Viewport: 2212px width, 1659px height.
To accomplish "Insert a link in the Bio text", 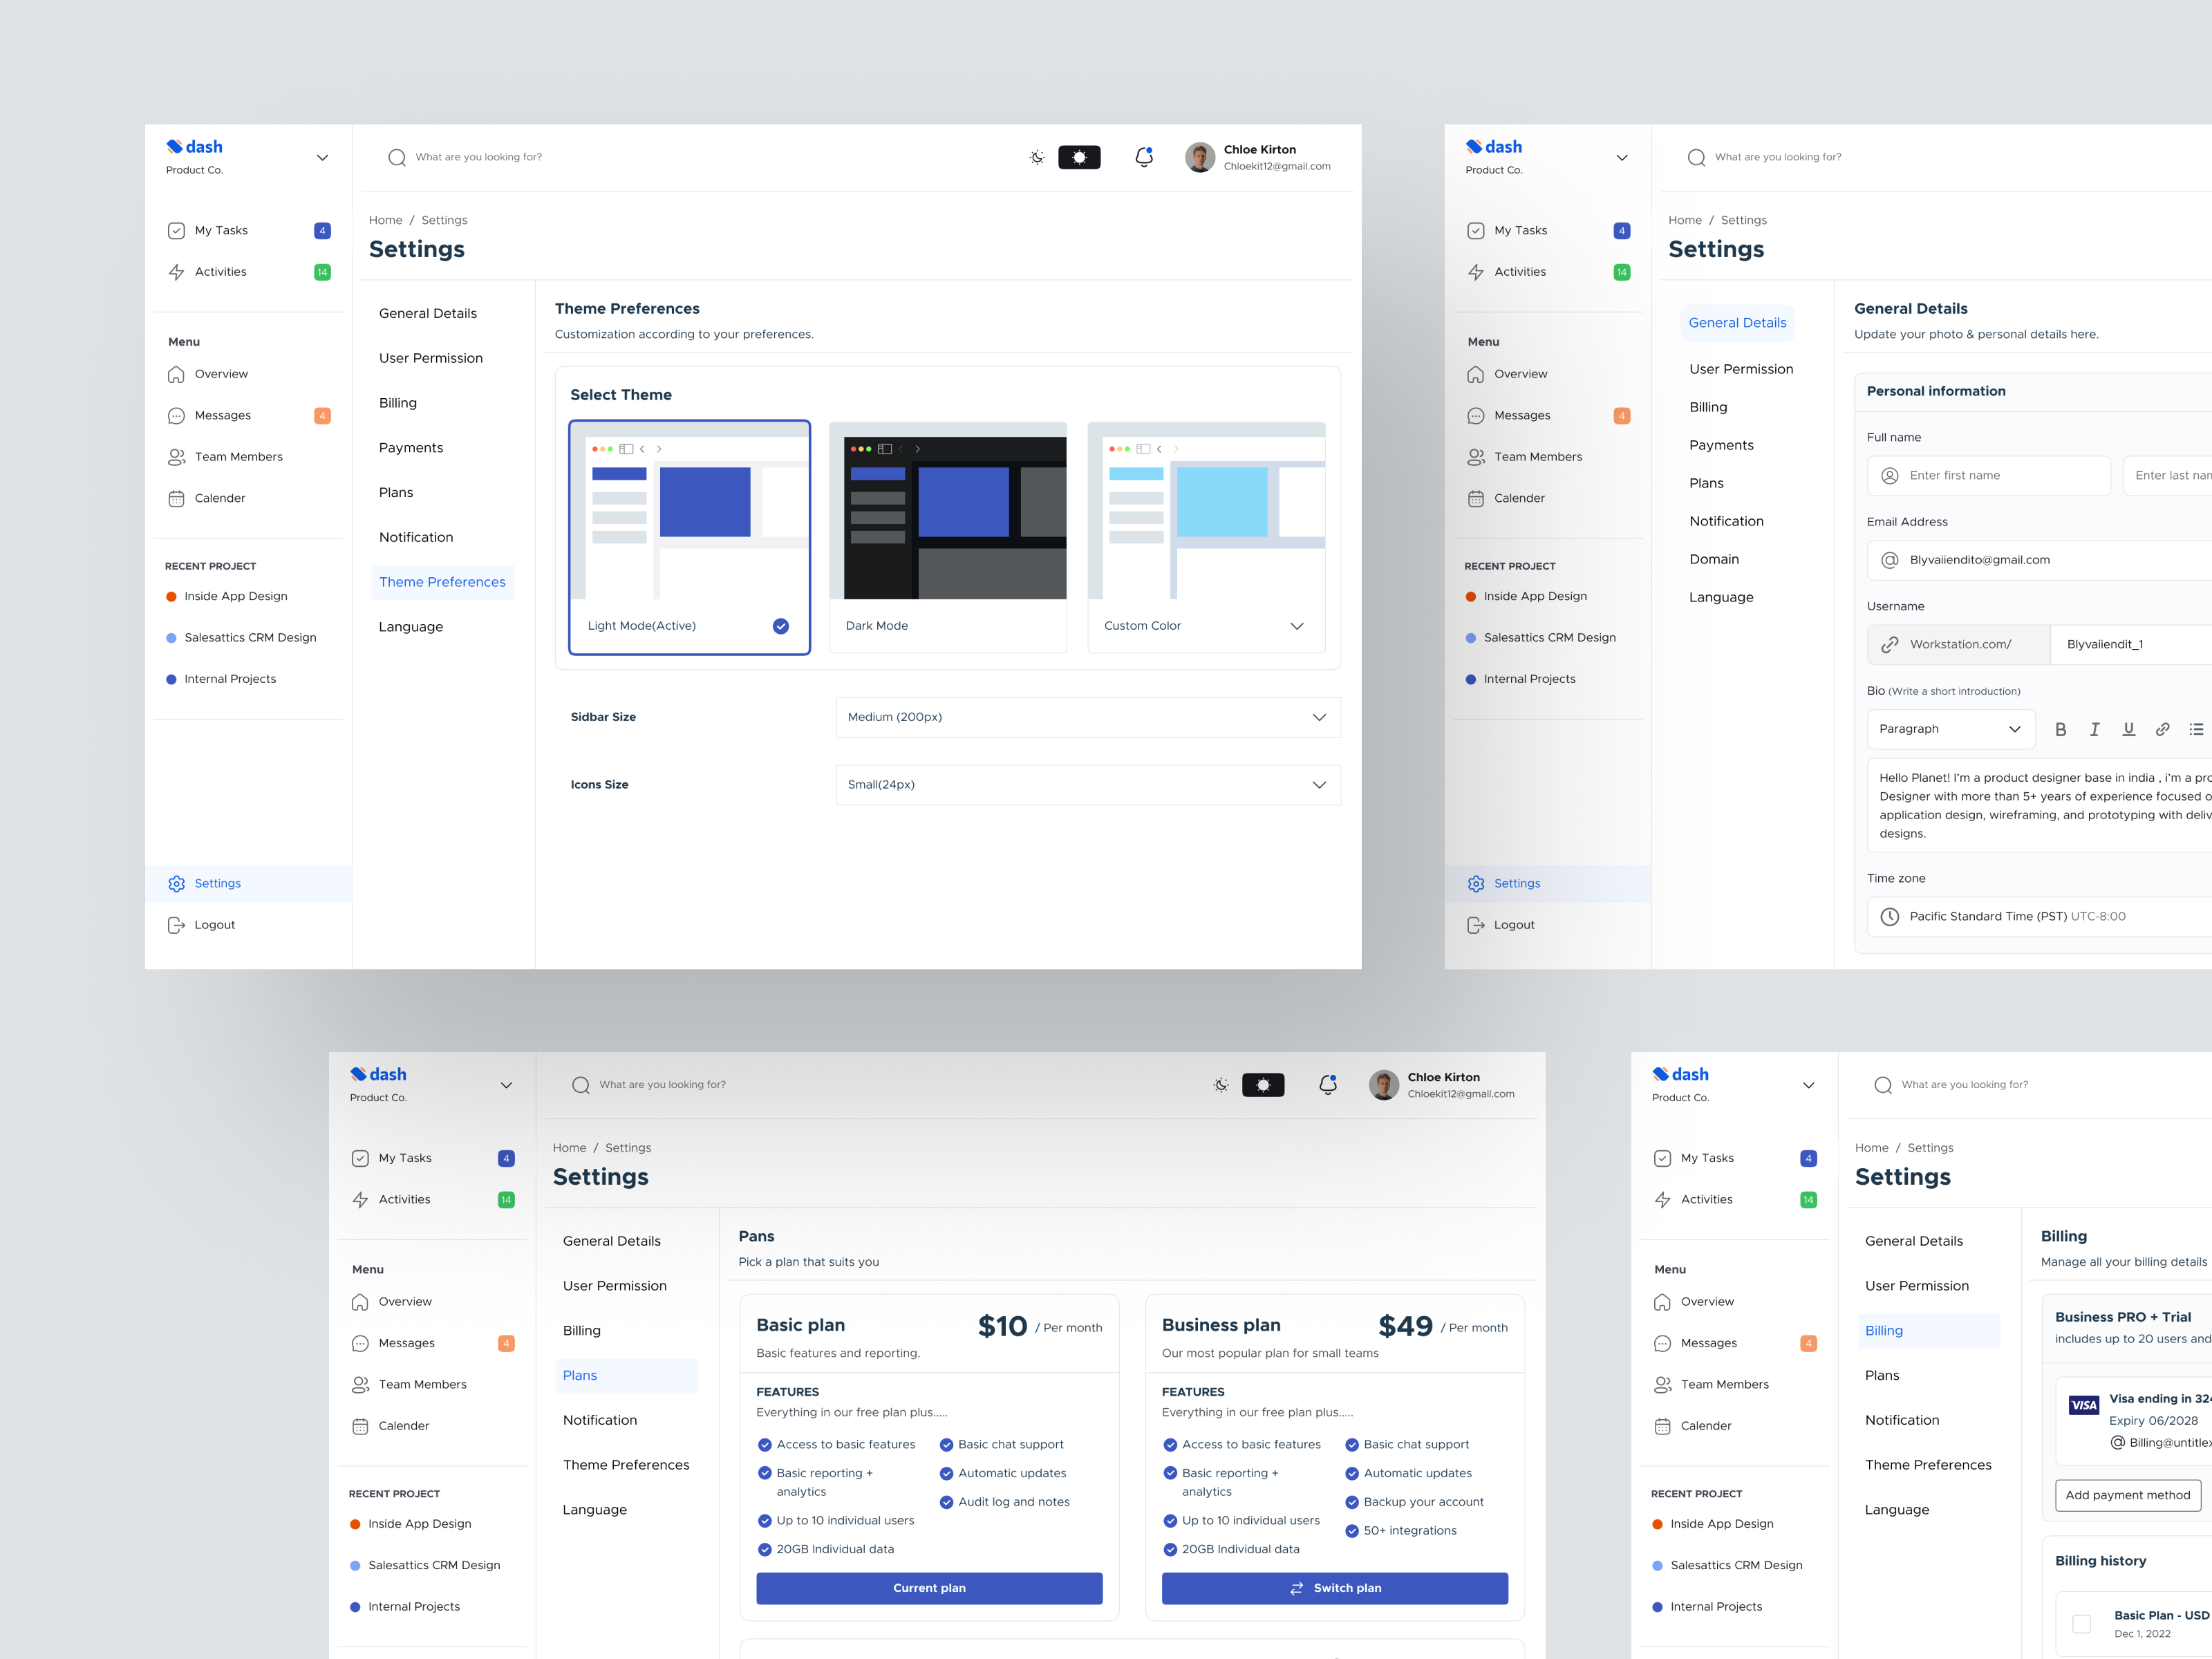I will [2163, 729].
